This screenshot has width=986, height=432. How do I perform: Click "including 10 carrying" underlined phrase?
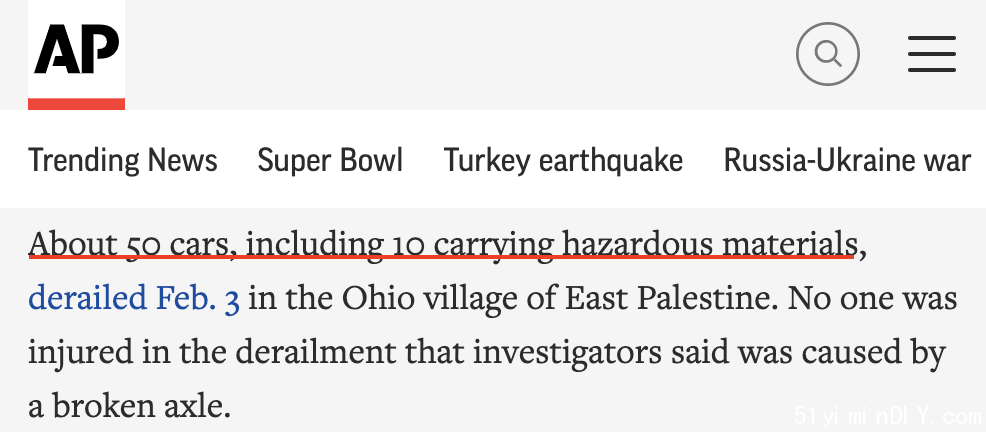(400, 244)
